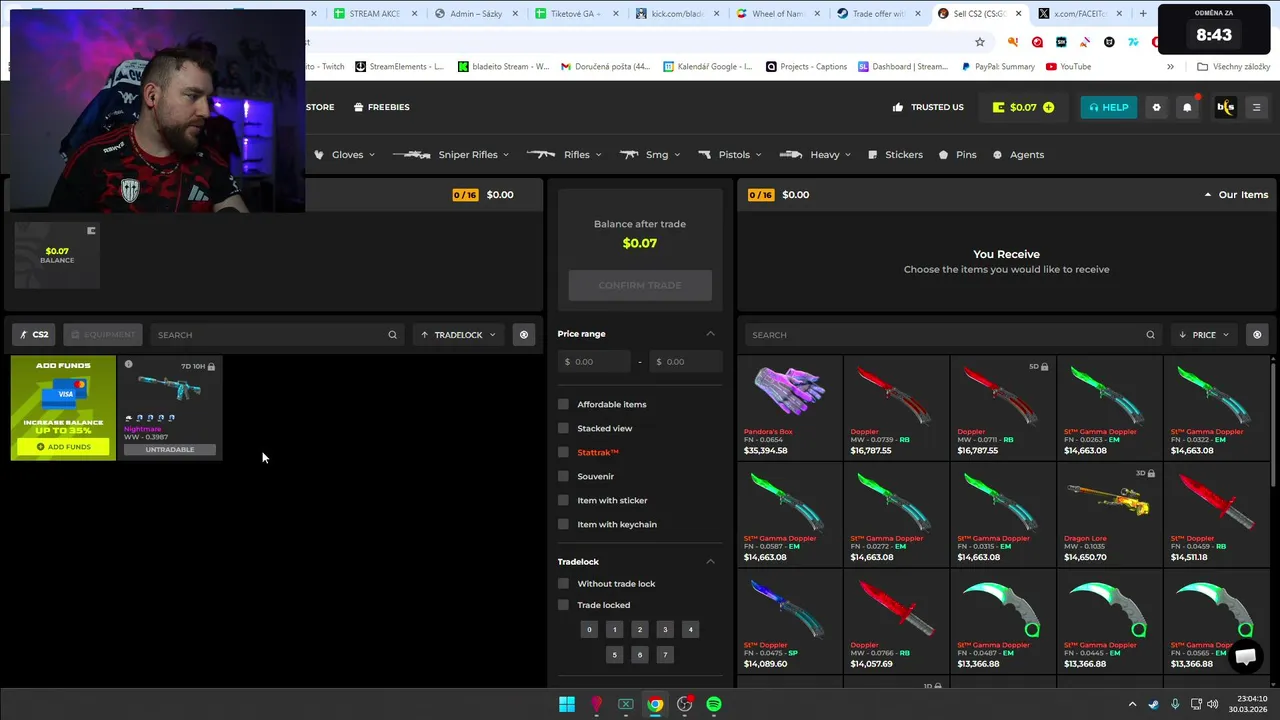Screen dimensions: 1280x720
Task: Click minimum price input field
Action: tap(595, 362)
